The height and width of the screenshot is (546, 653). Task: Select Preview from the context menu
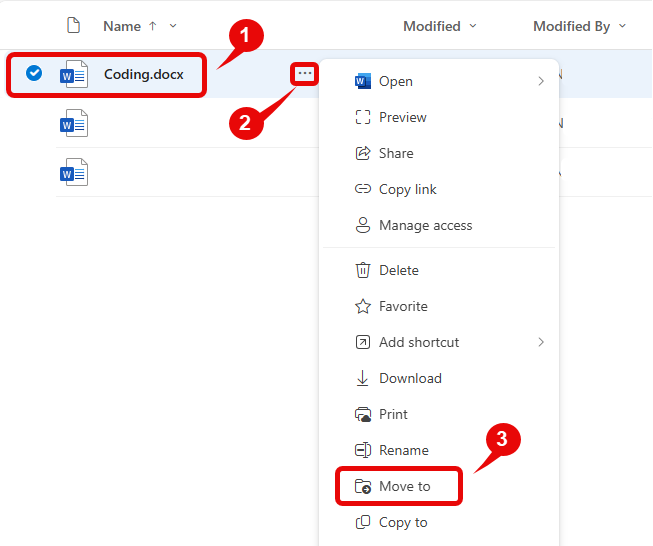[x=402, y=117]
